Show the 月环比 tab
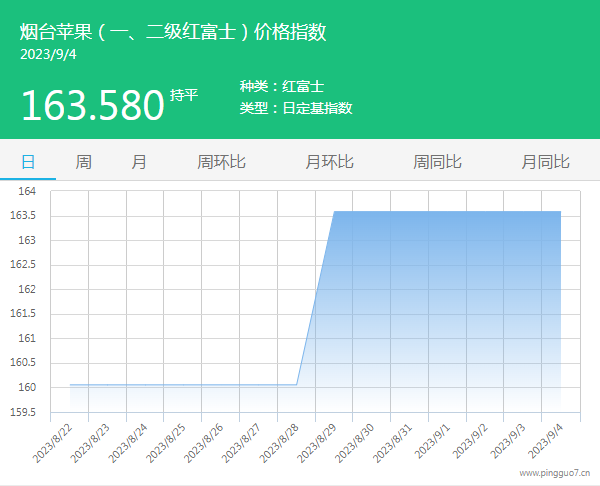The height and width of the screenshot is (486, 600). [x=329, y=161]
